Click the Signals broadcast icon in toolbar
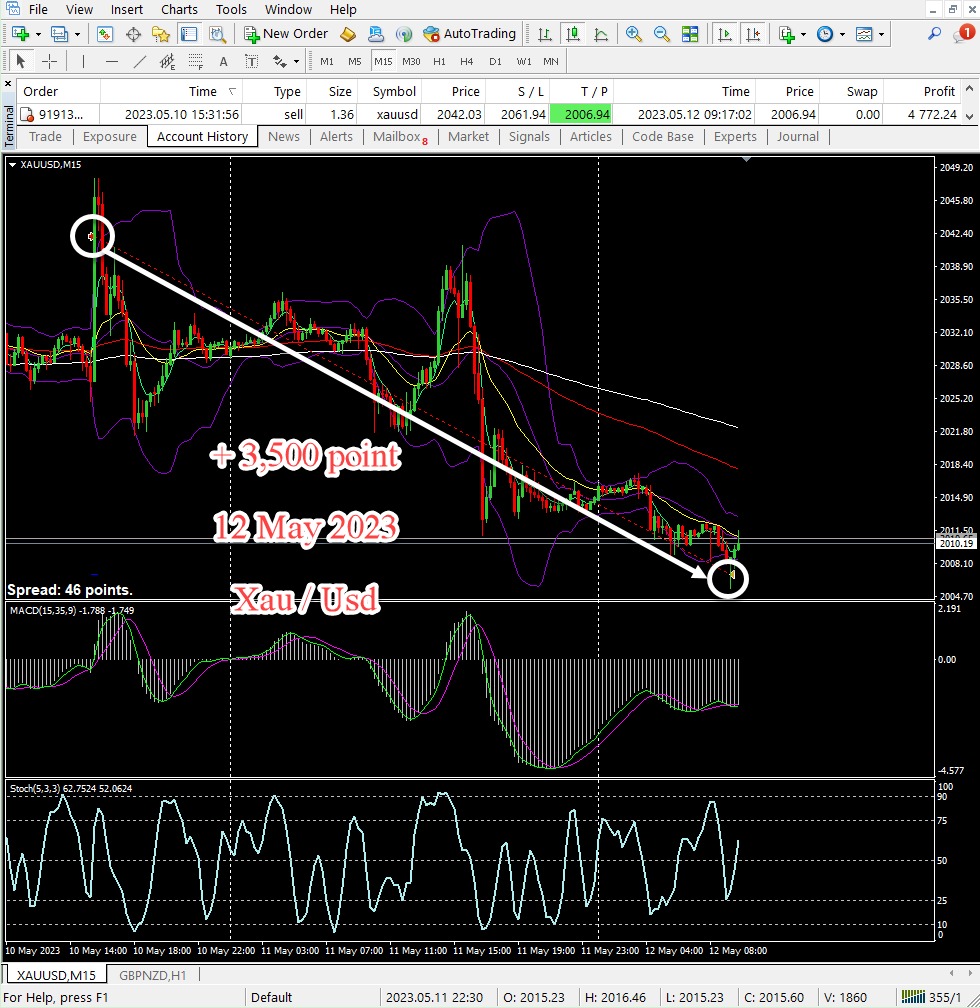 point(404,34)
